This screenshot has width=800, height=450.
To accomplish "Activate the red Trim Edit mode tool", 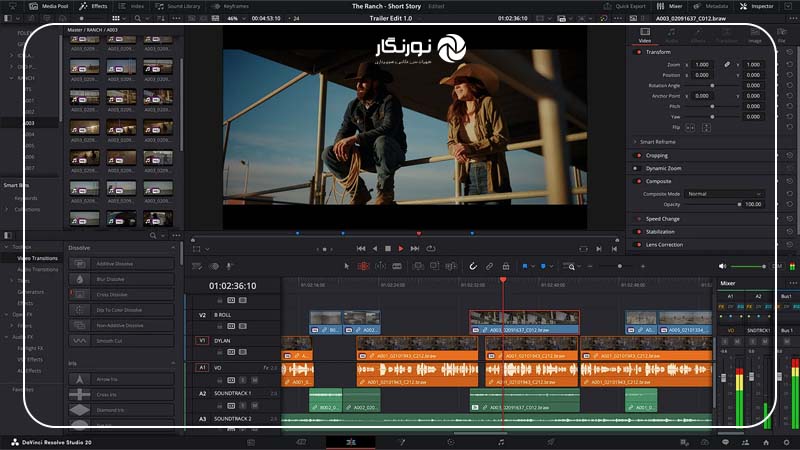I will [363, 266].
